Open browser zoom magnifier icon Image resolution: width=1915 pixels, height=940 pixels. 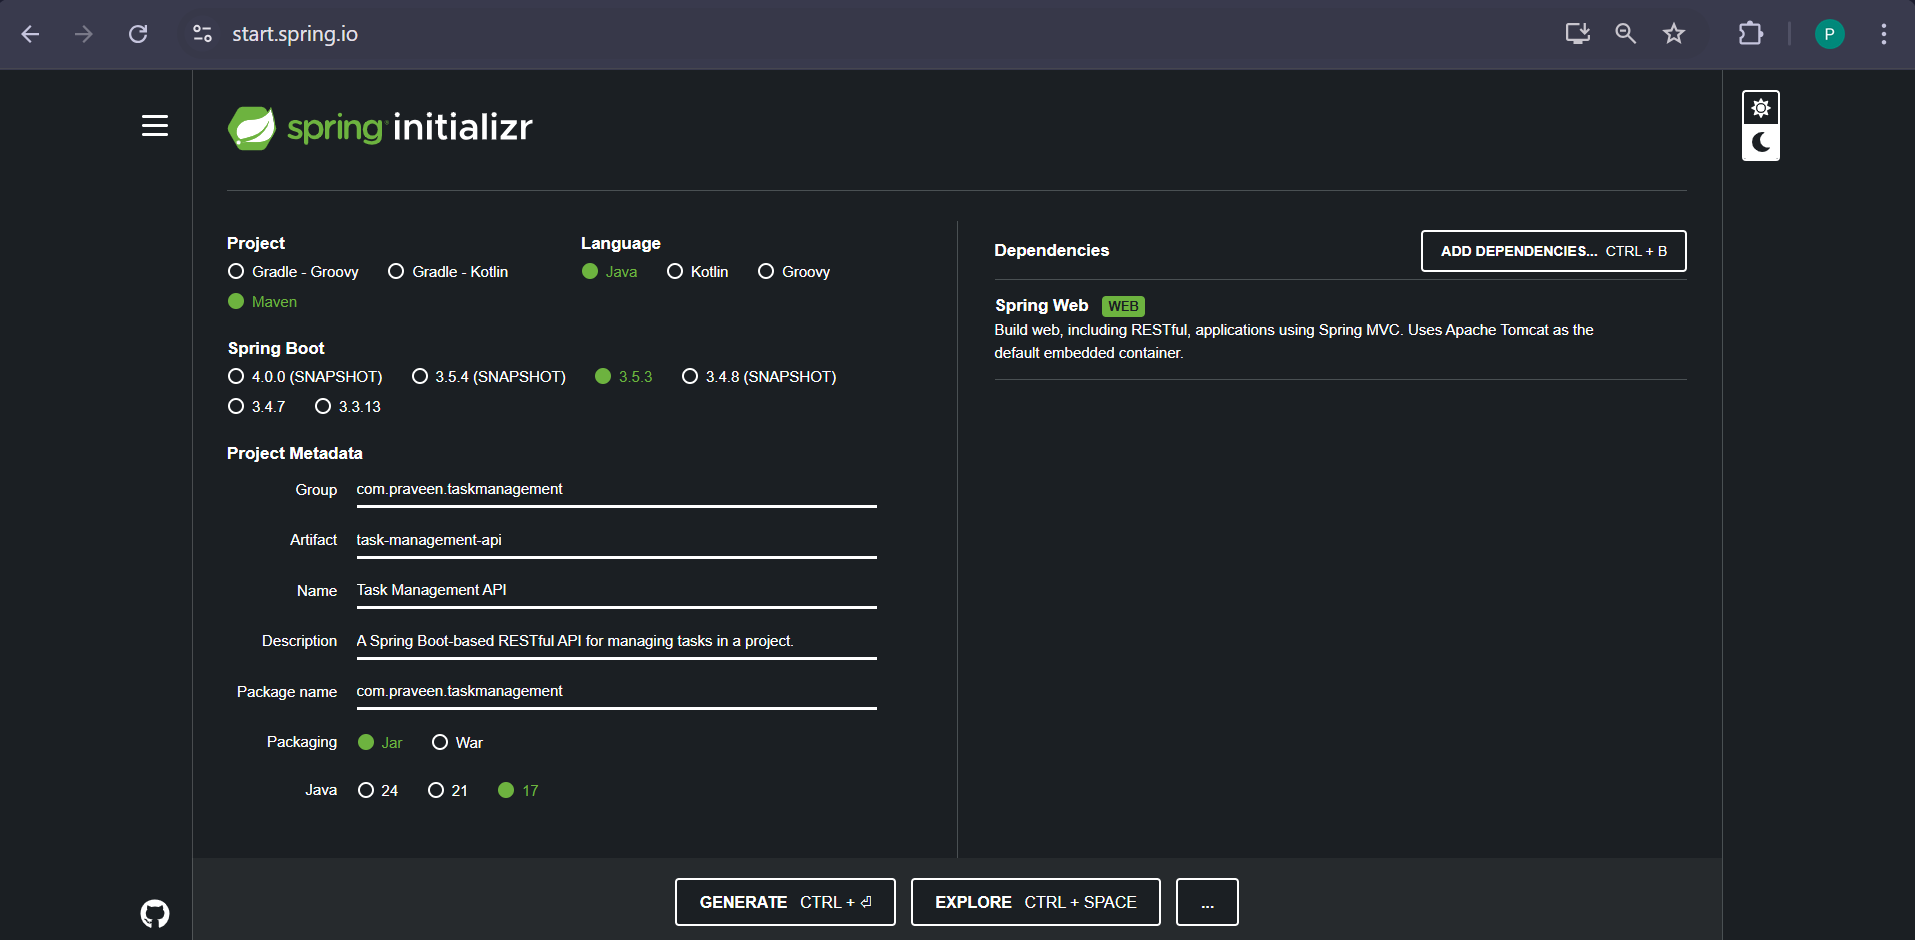tap(1626, 34)
